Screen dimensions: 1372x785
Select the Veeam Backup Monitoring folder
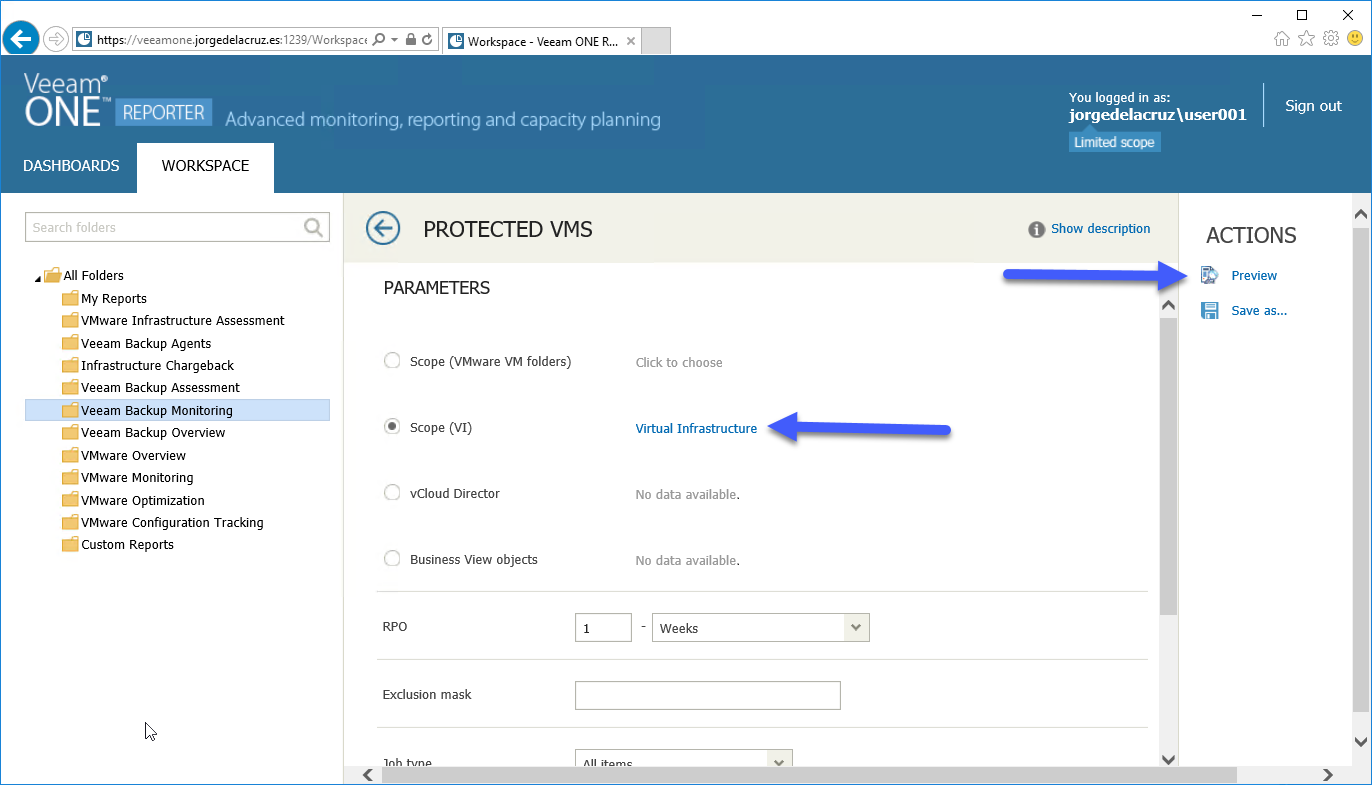(x=177, y=410)
